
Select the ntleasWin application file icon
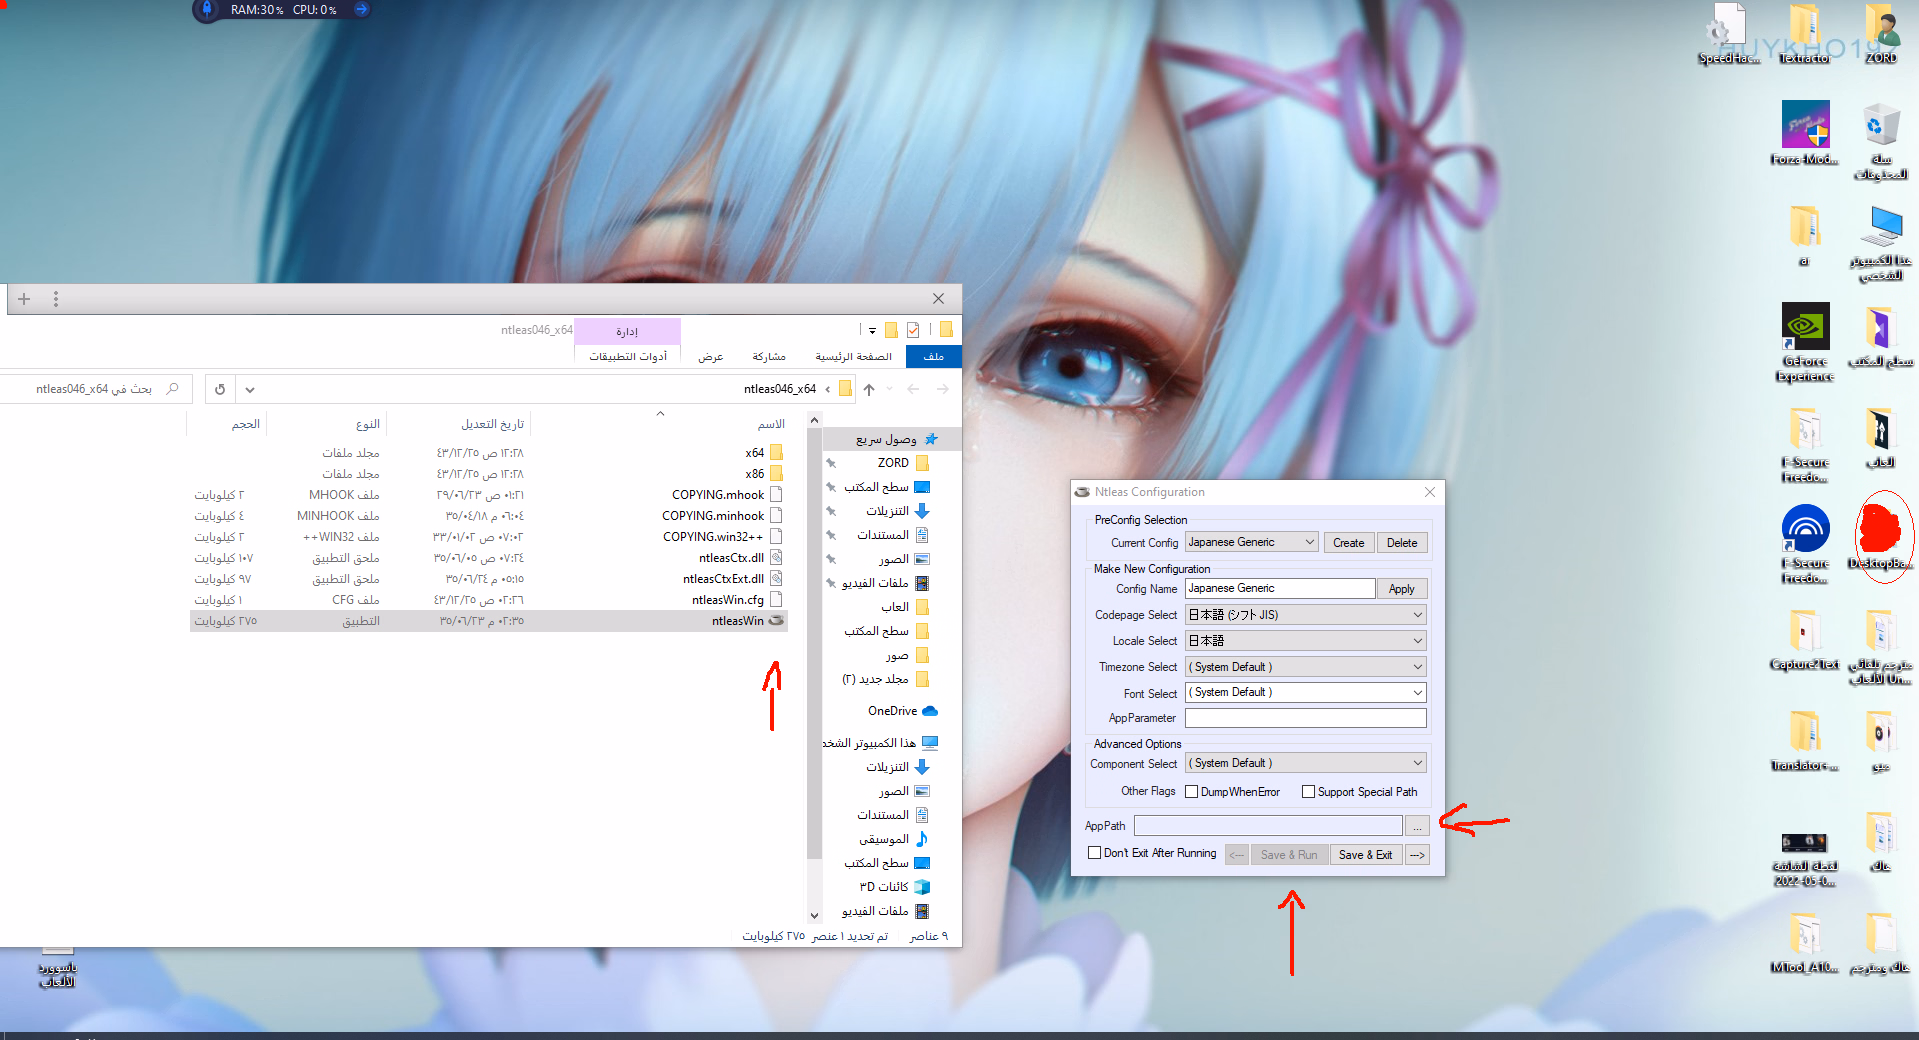tap(776, 621)
